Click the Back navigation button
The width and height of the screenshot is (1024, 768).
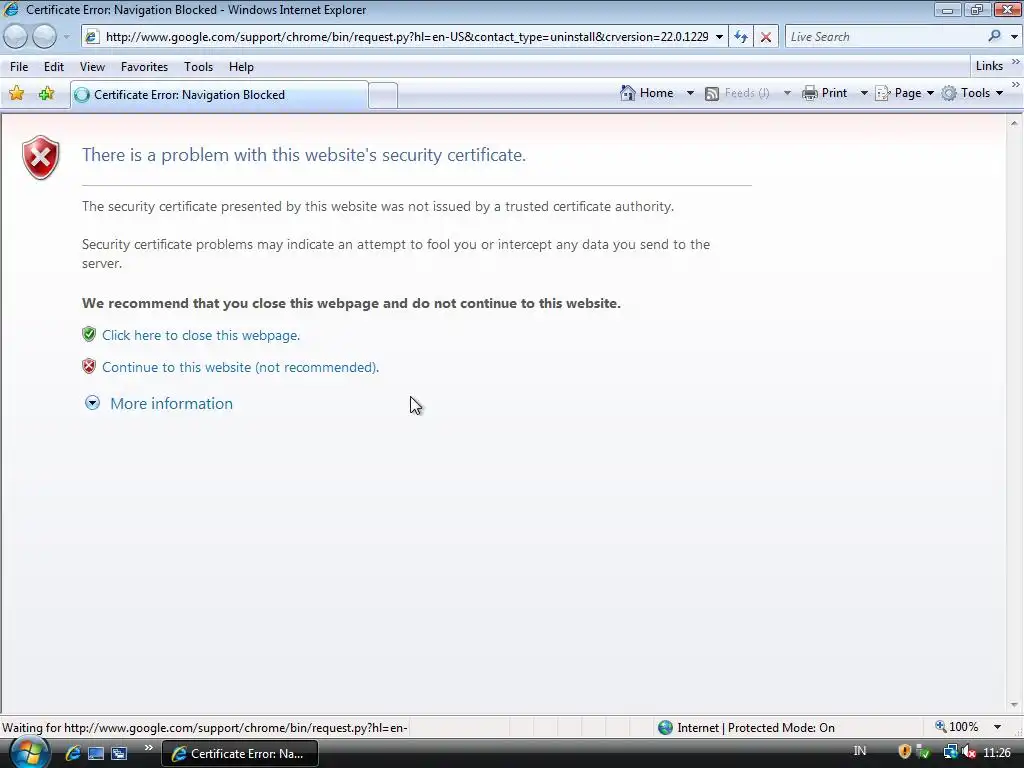[x=16, y=37]
